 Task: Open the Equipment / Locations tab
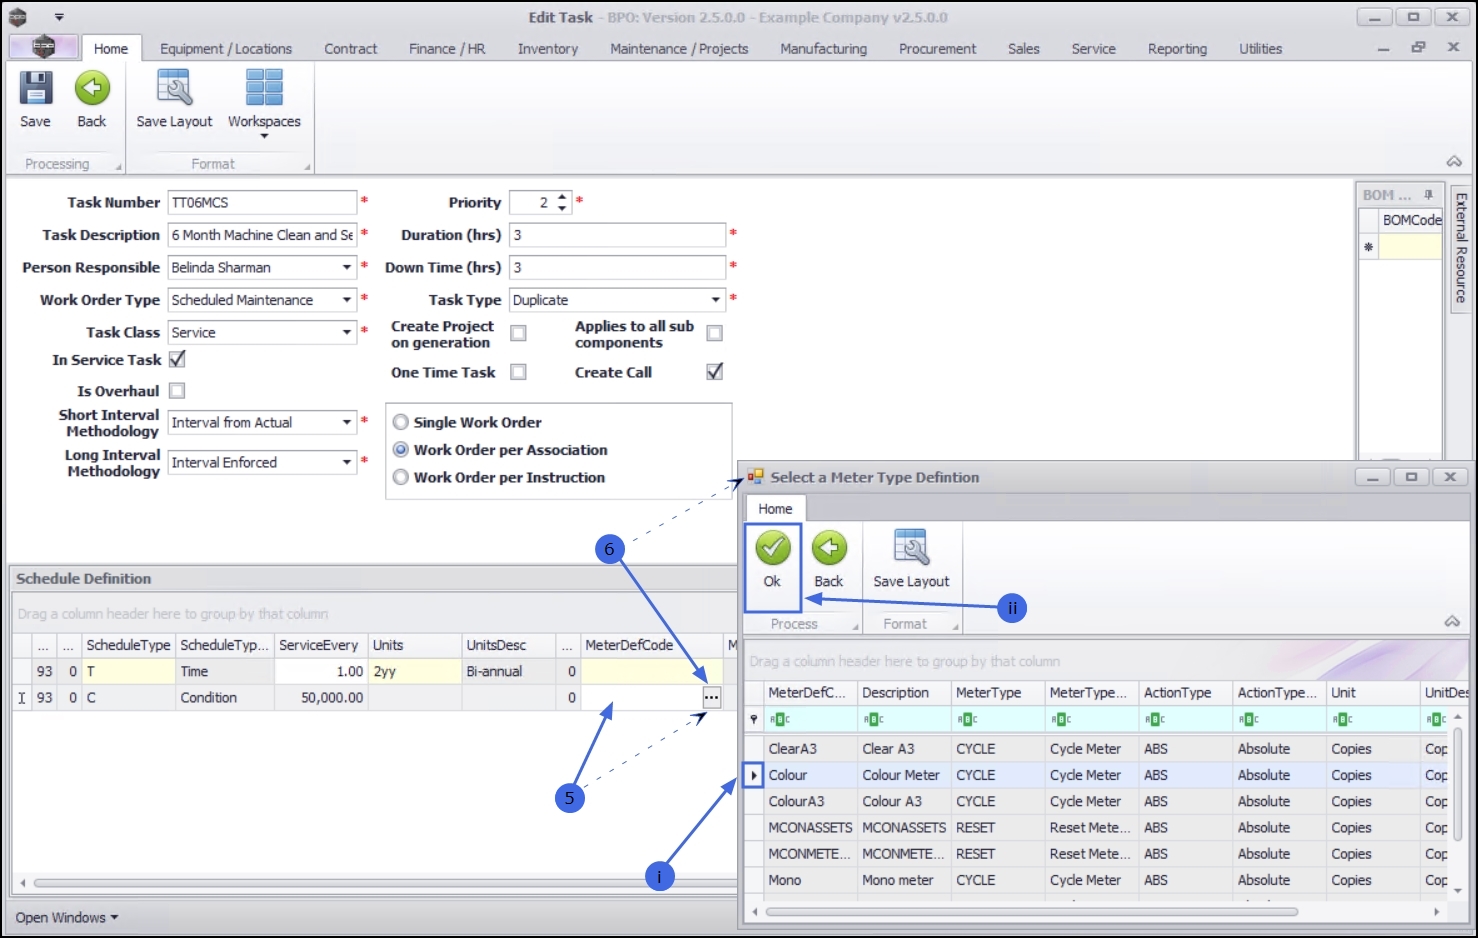tap(226, 48)
